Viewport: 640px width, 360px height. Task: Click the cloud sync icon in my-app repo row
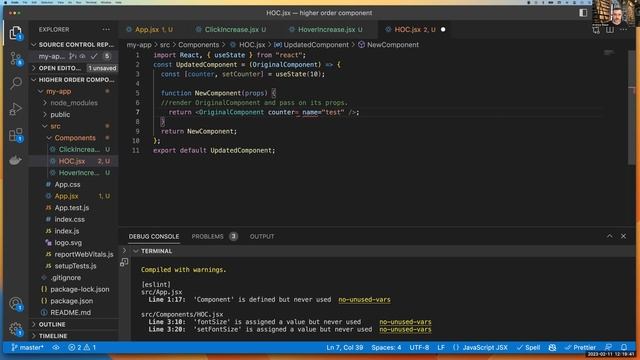pyautogui.click(x=82, y=56)
